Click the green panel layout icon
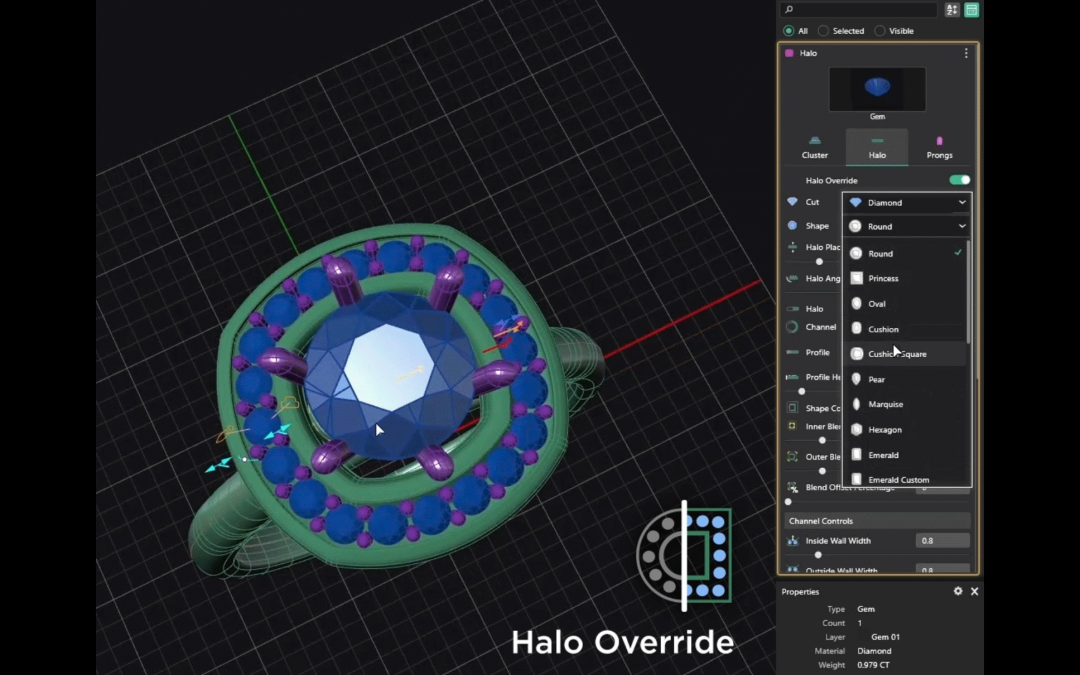 tap(971, 10)
